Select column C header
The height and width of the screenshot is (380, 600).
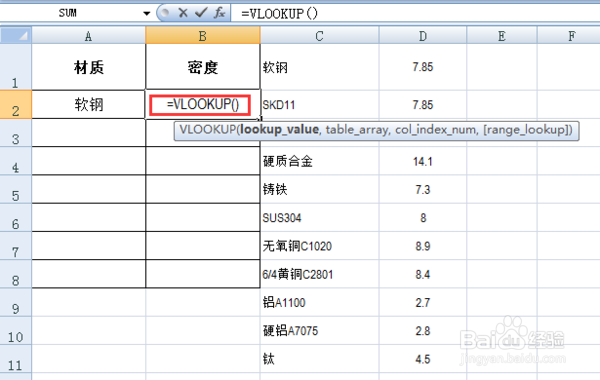click(x=320, y=36)
